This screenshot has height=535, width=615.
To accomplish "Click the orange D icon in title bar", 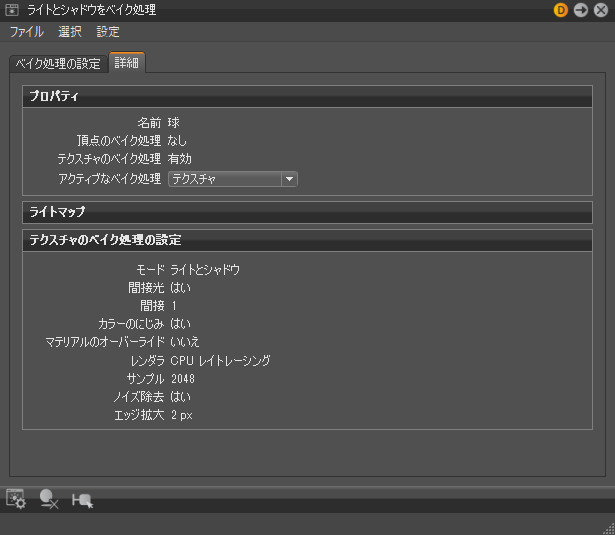I will coord(561,10).
